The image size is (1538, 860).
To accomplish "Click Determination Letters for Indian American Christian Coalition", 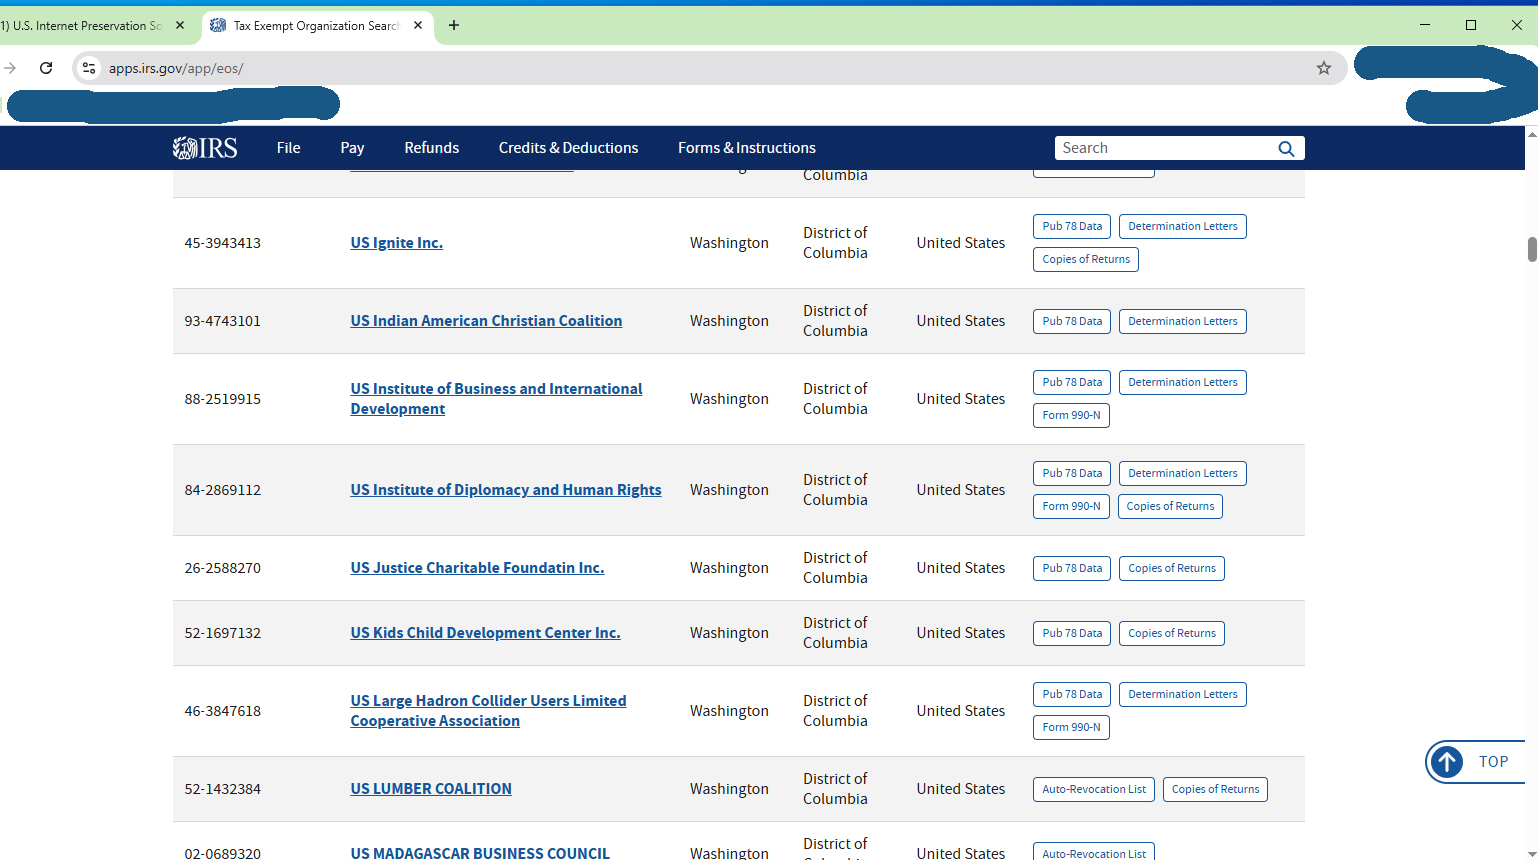I will coord(1183,322).
